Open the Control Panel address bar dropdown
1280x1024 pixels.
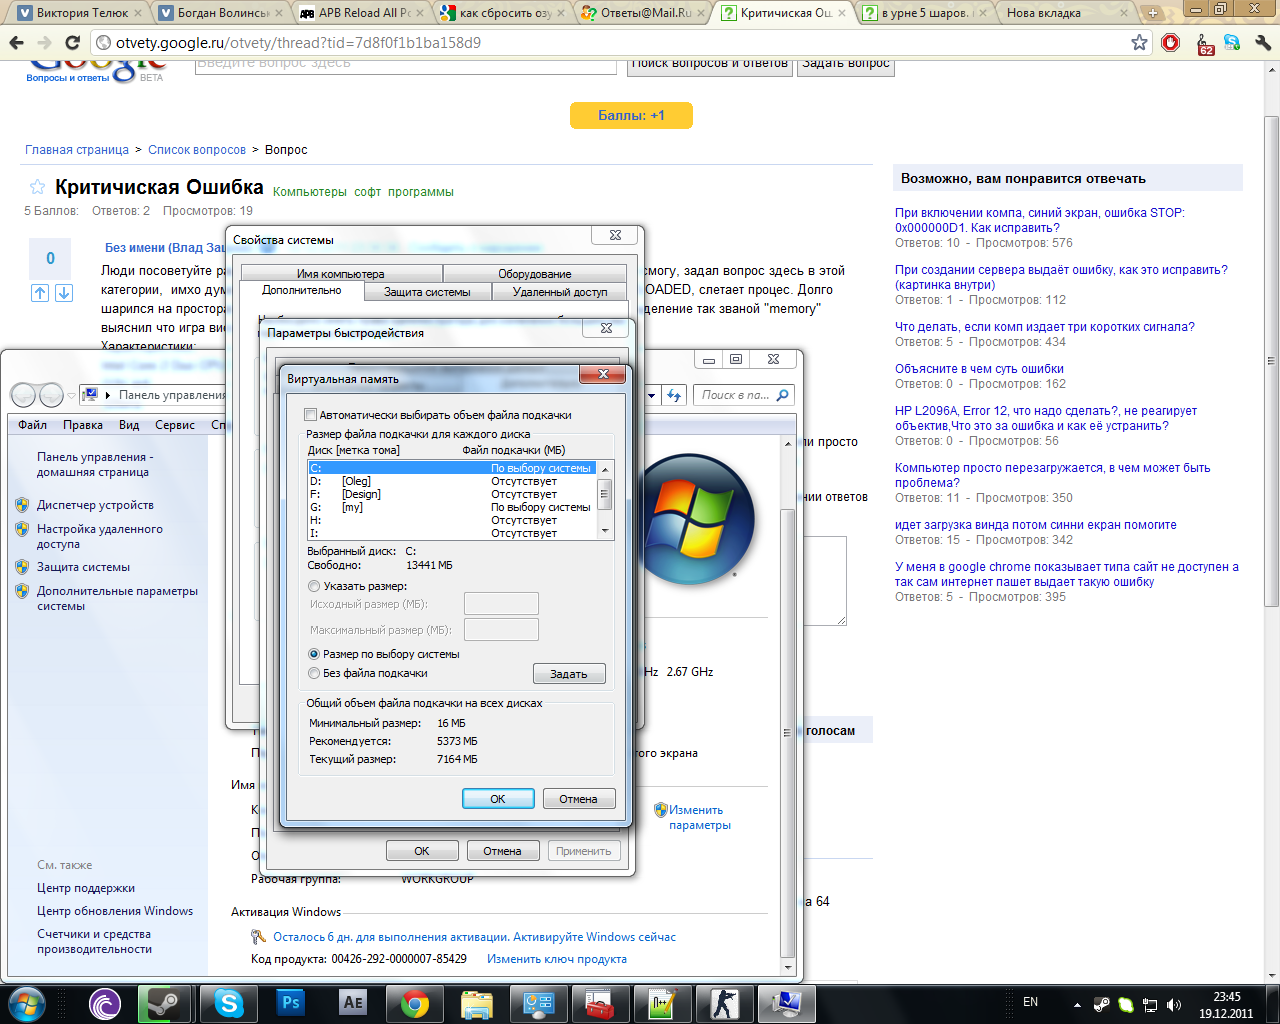[x=651, y=395]
